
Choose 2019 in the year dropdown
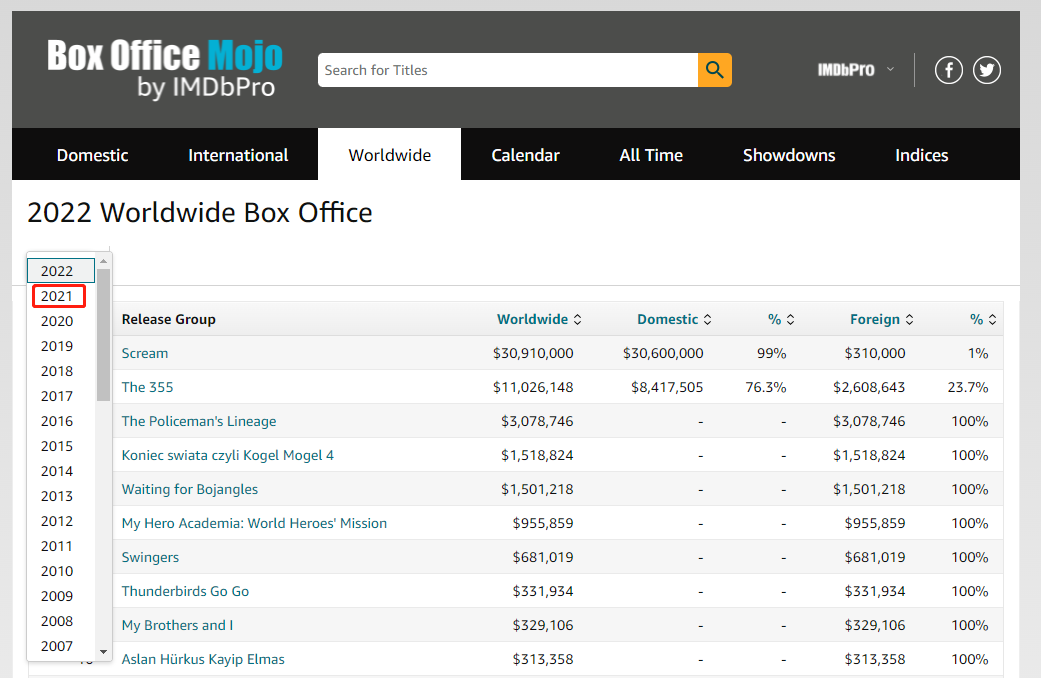pyautogui.click(x=57, y=346)
